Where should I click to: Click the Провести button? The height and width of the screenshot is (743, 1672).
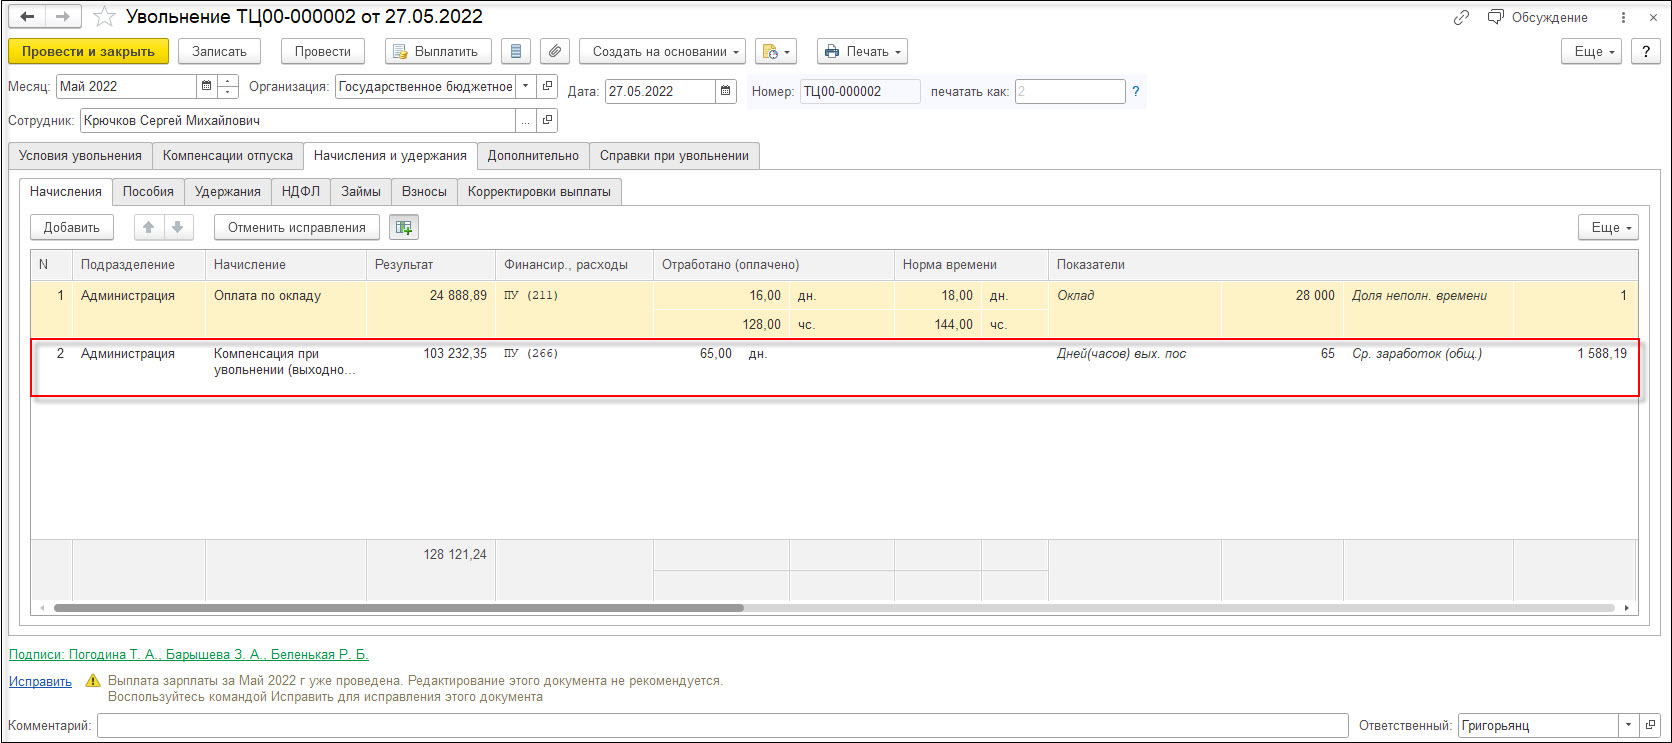[x=323, y=51]
